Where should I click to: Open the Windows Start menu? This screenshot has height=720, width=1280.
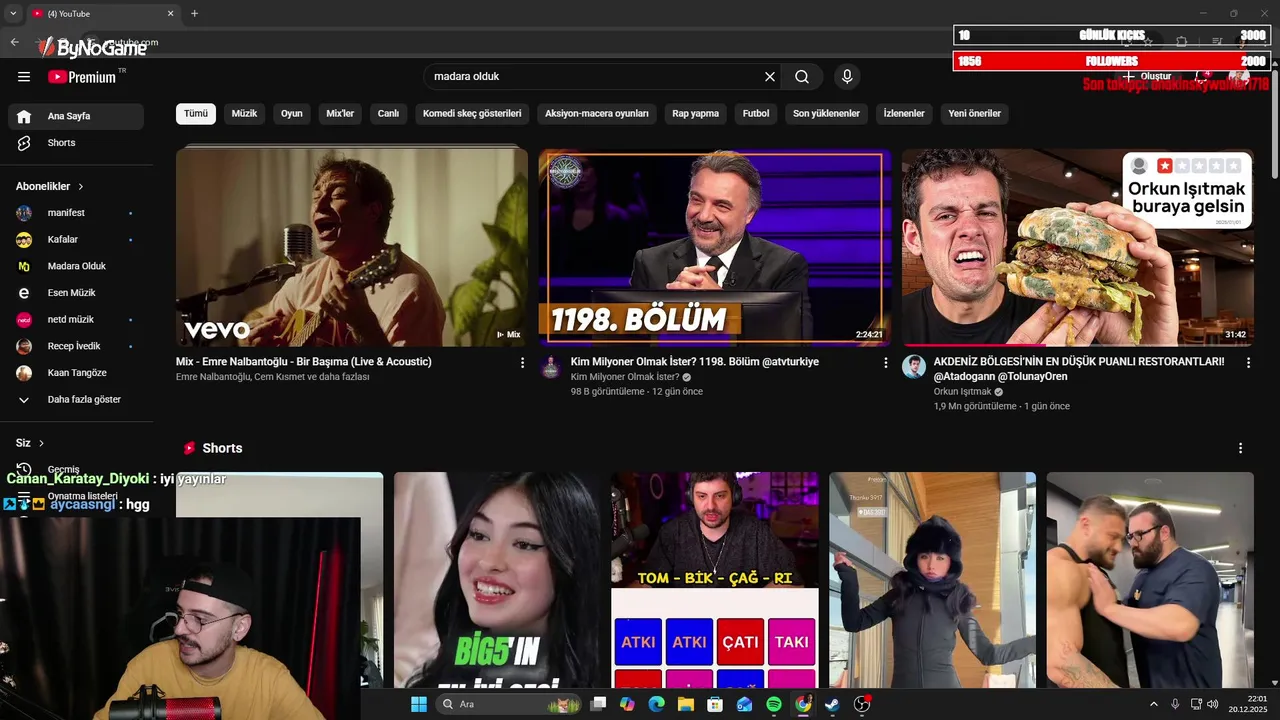(x=419, y=704)
